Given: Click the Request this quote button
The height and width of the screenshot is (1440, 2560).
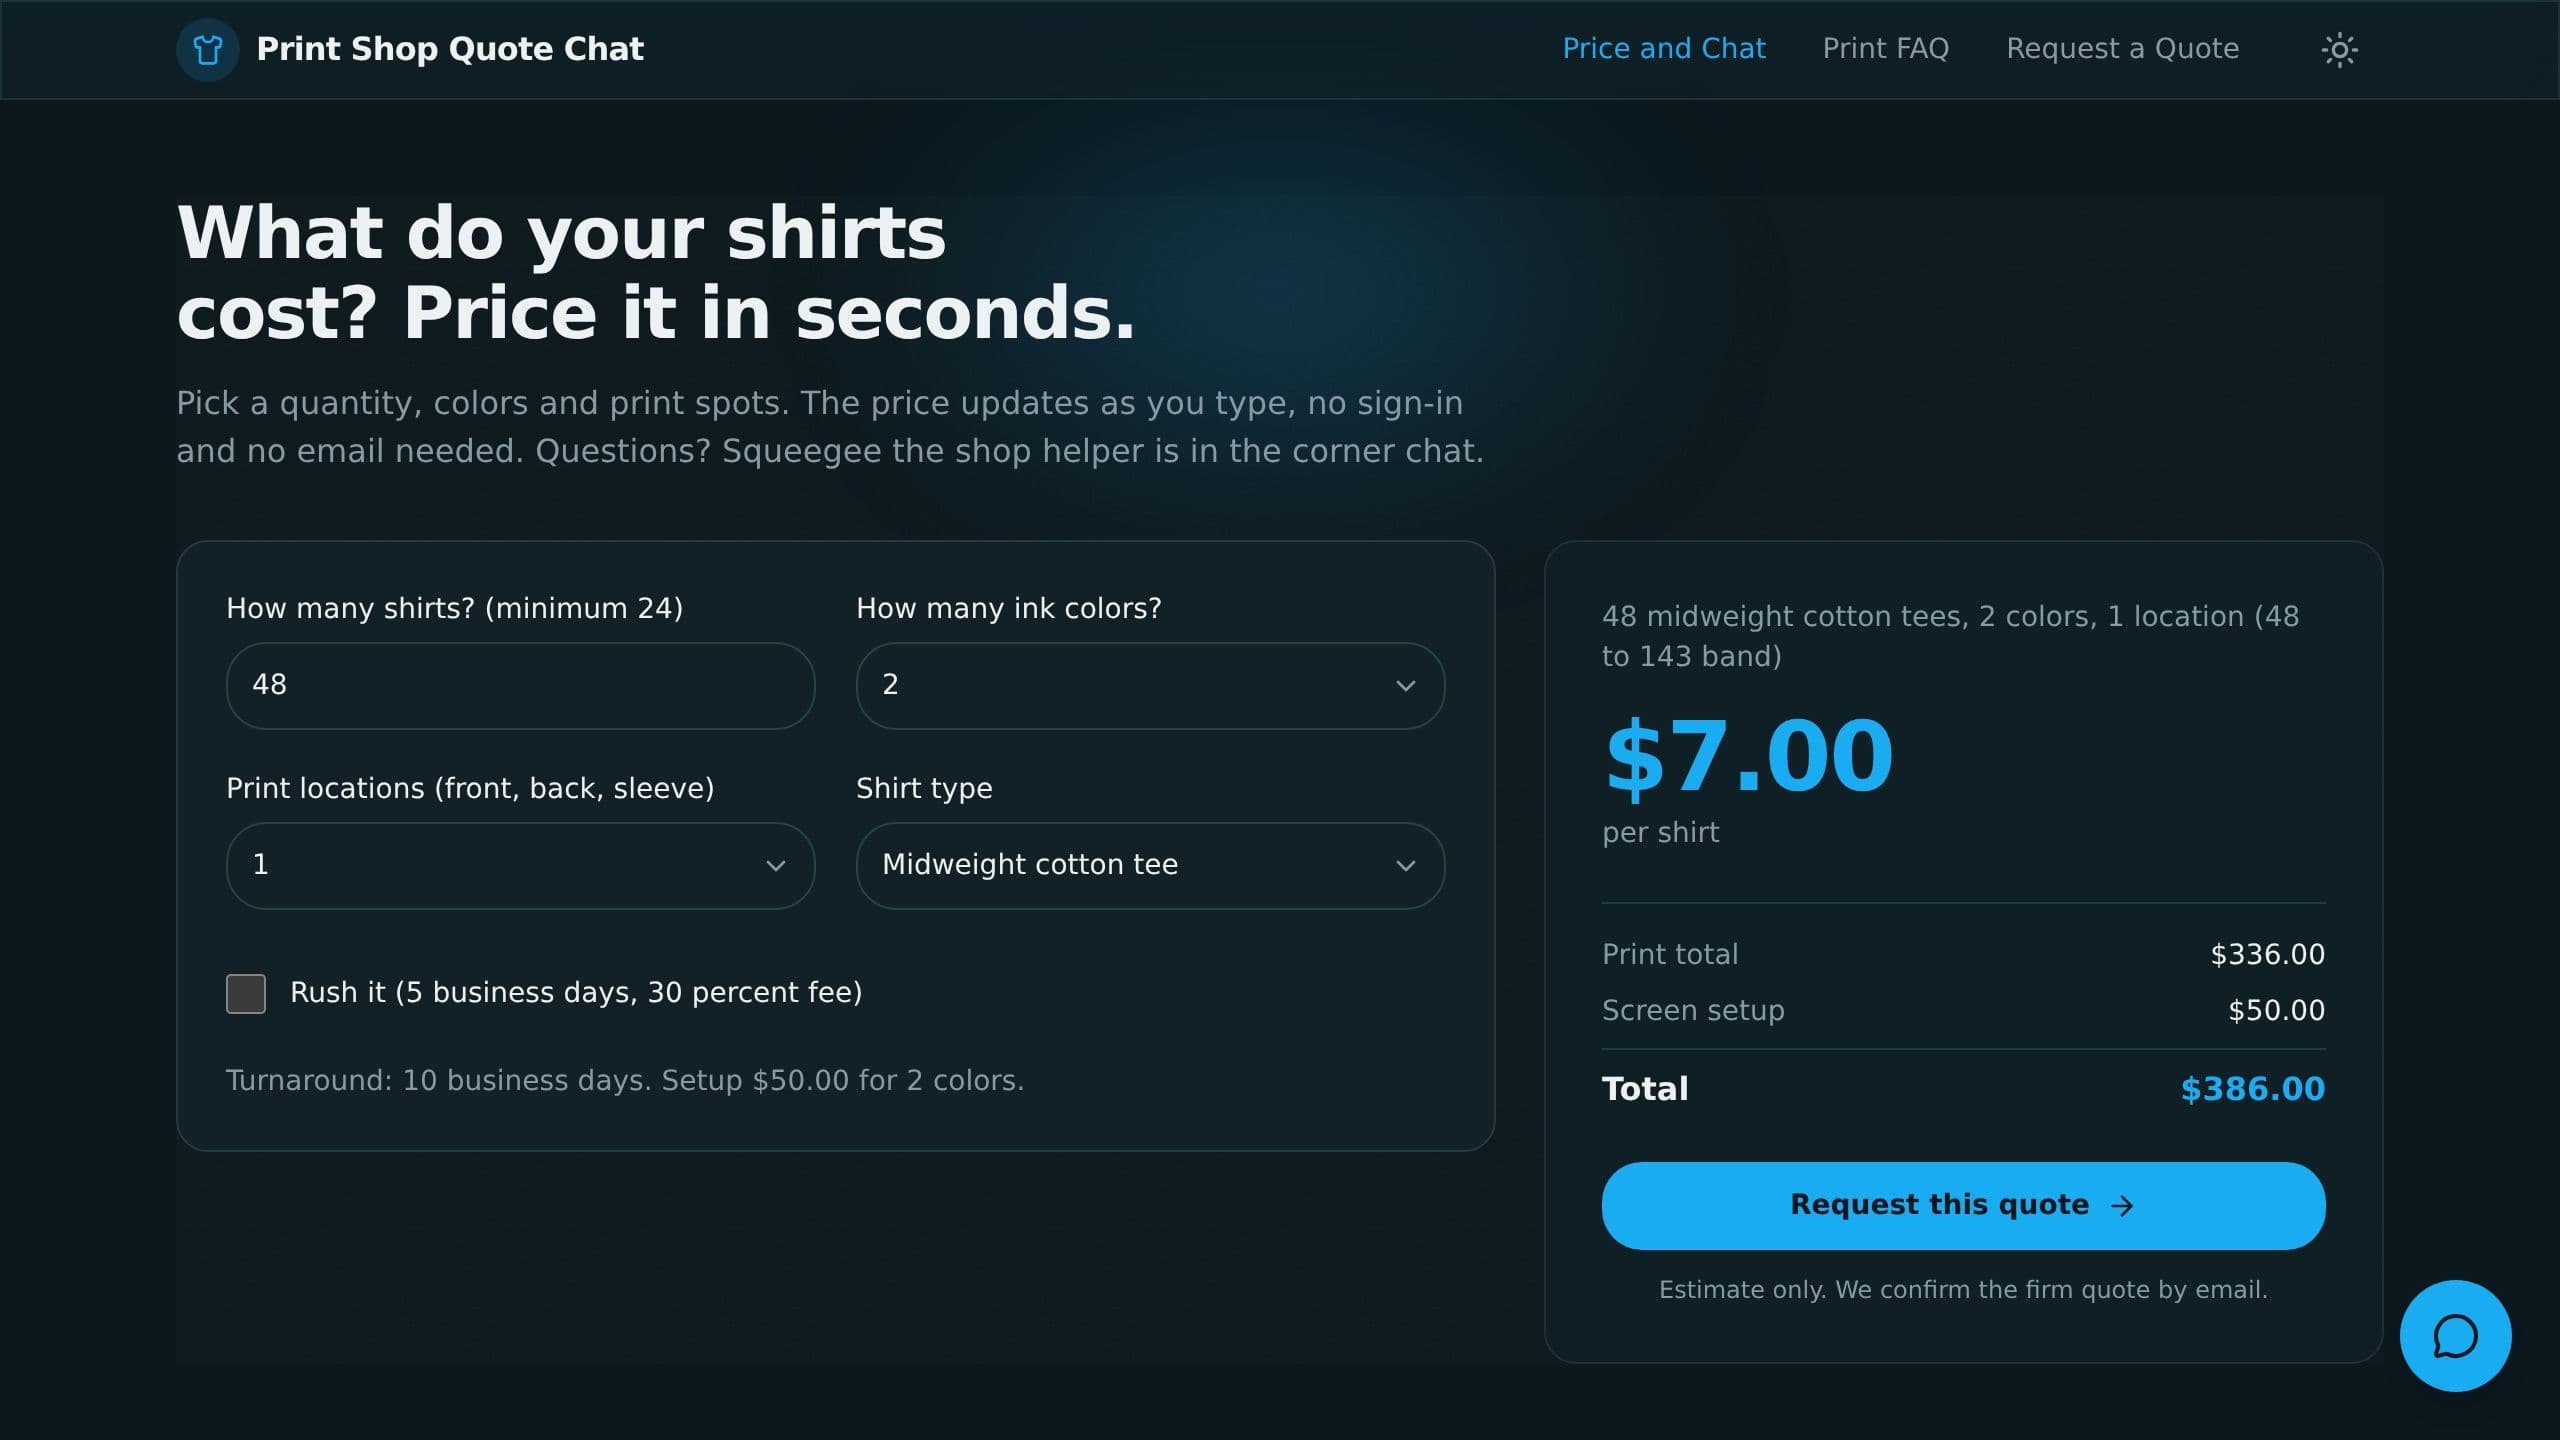Looking at the screenshot, I should pos(1963,1206).
